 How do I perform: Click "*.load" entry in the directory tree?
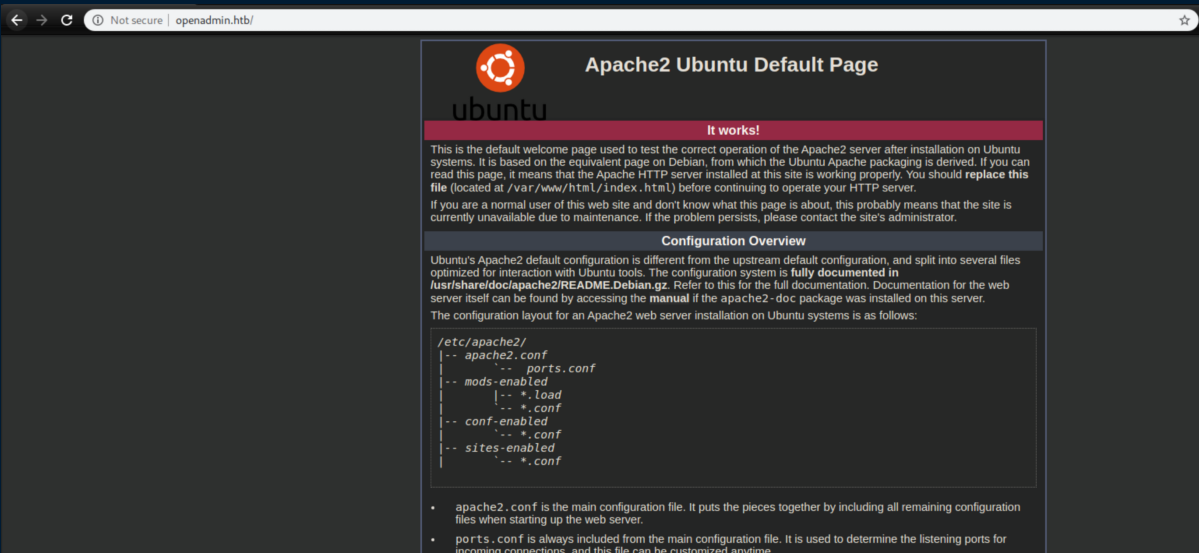click(540, 395)
